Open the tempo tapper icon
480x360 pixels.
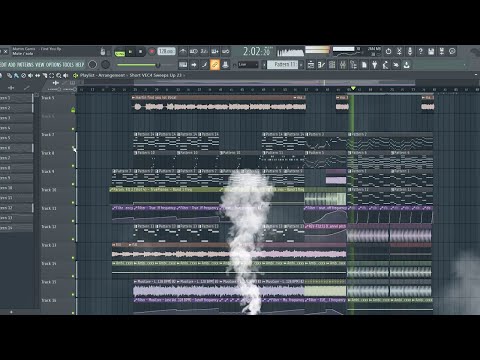tap(385, 65)
